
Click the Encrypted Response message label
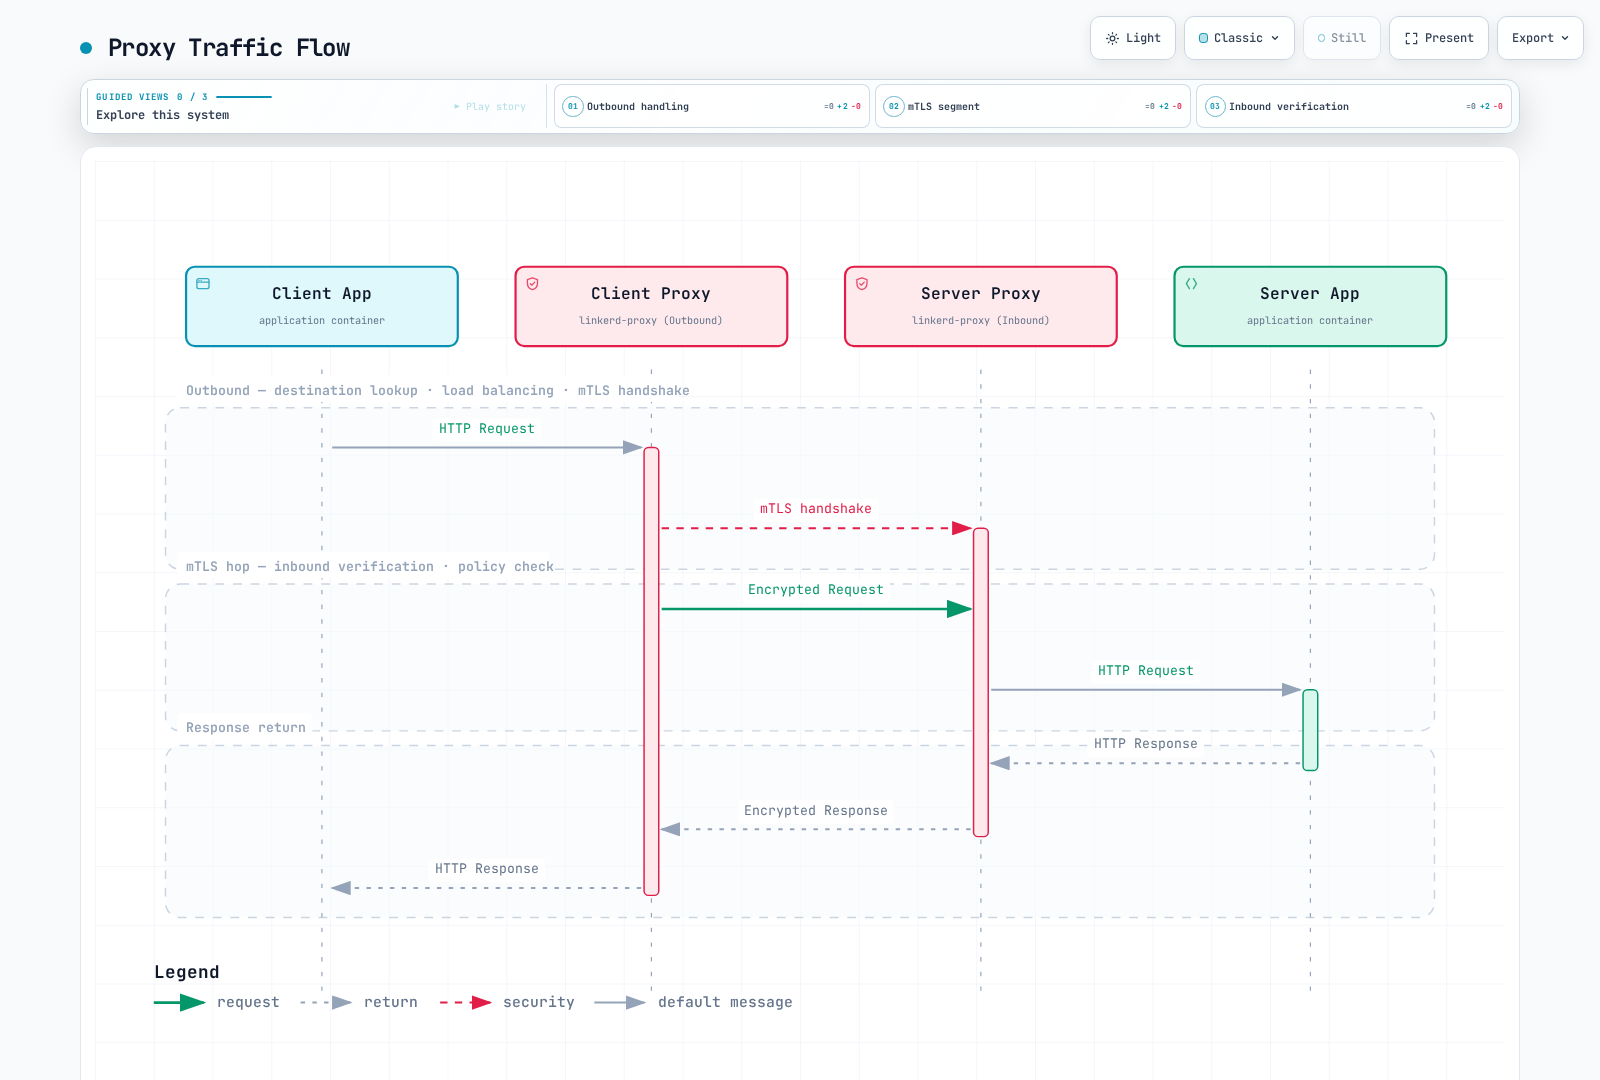[x=816, y=811]
